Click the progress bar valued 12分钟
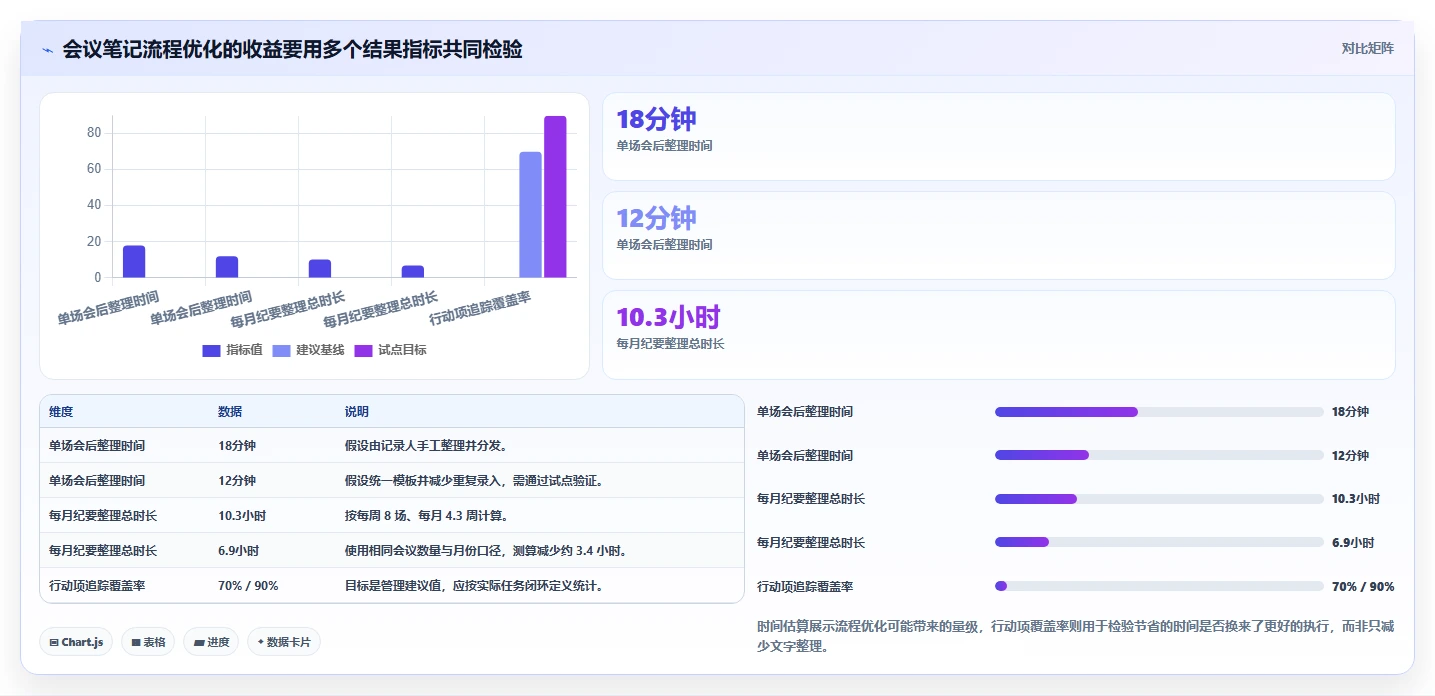Viewport: 1435px width, 696px height. [x=1159, y=455]
